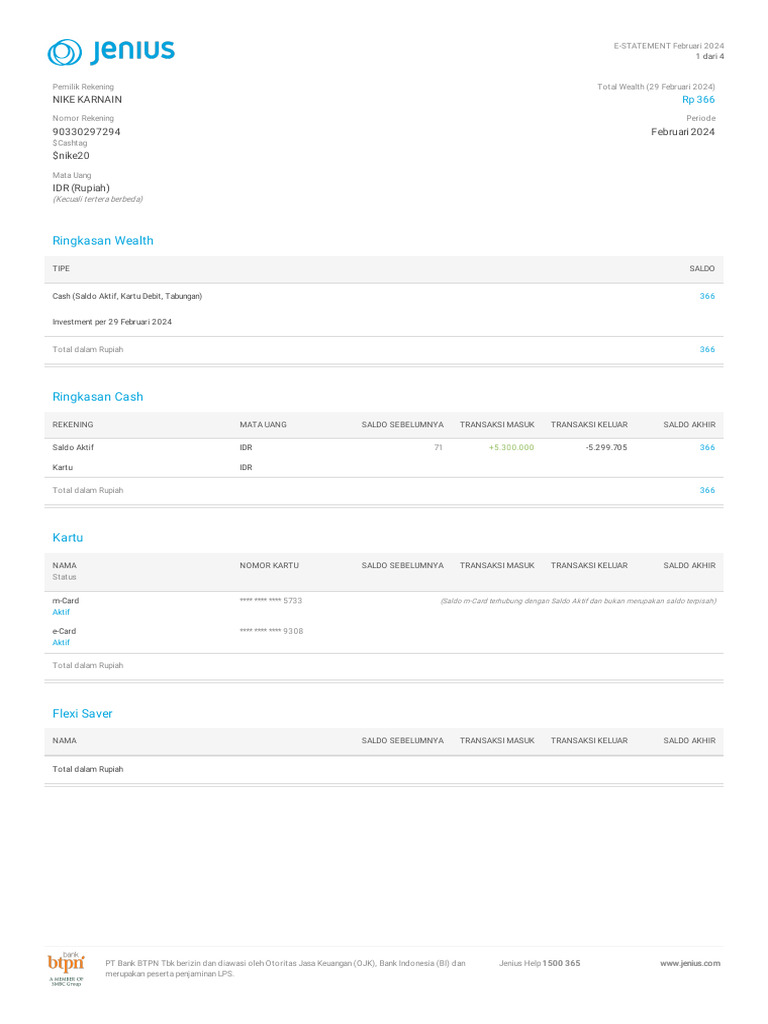Click the Saldo Aktif row label
Viewport: 768px width, 1024px height.
pos(73,448)
